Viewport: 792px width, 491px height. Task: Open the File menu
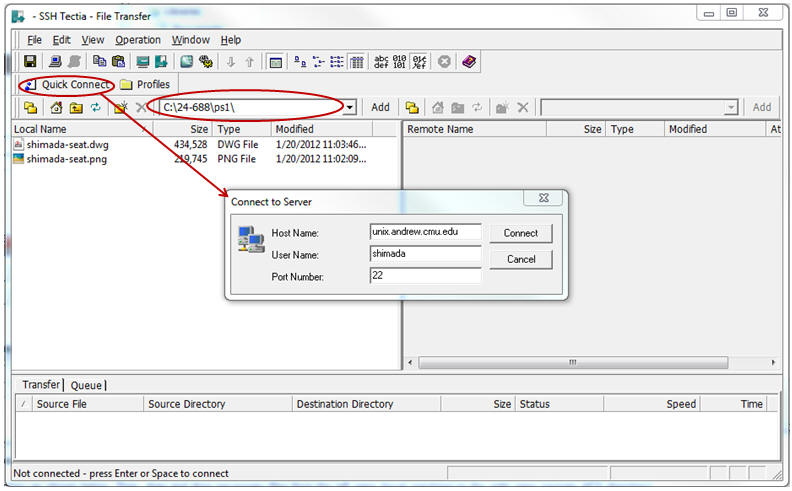click(x=34, y=40)
